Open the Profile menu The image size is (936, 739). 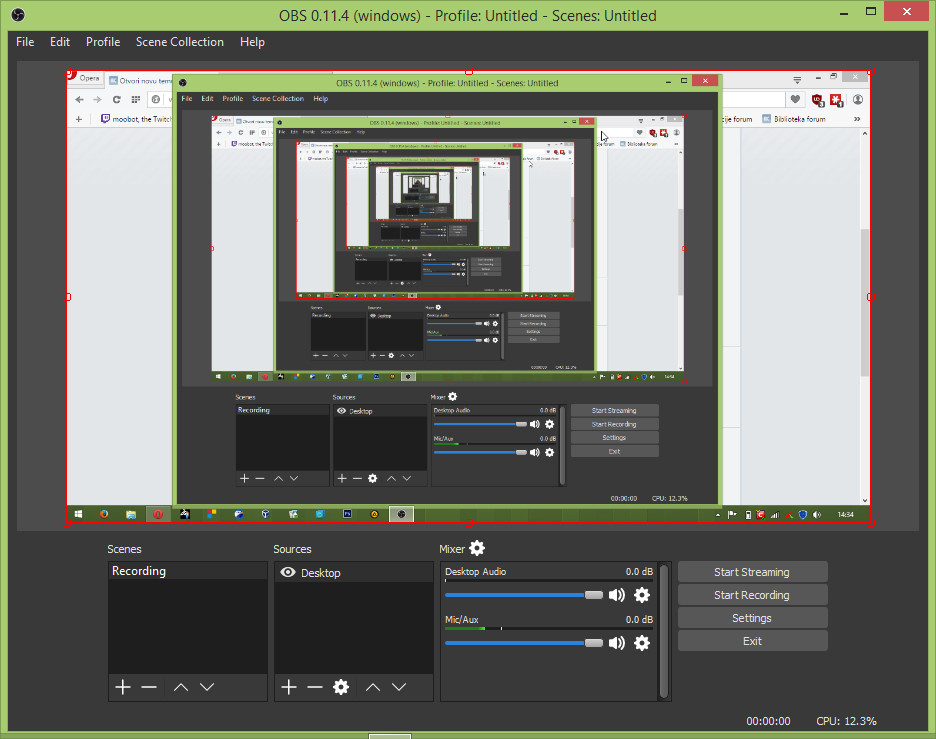tap(103, 42)
